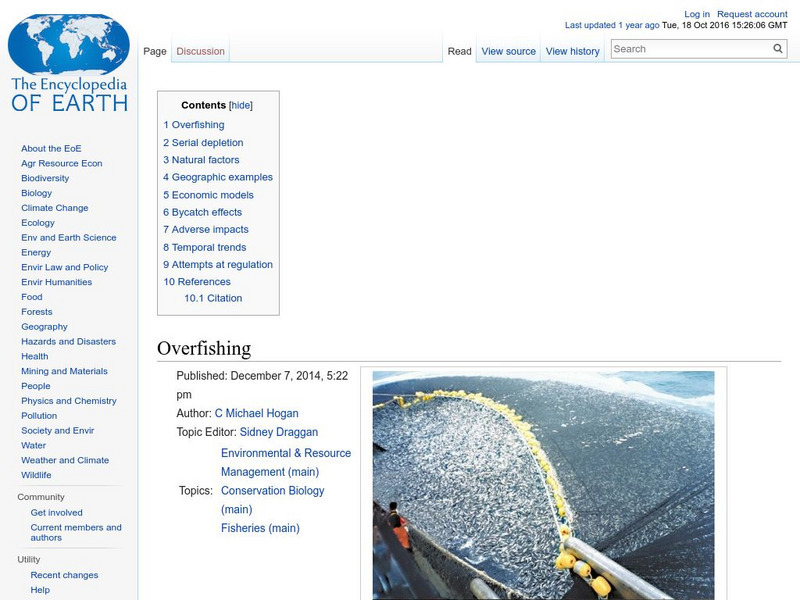Open Ecology sidebar link
The image size is (800, 600).
[x=38, y=222]
